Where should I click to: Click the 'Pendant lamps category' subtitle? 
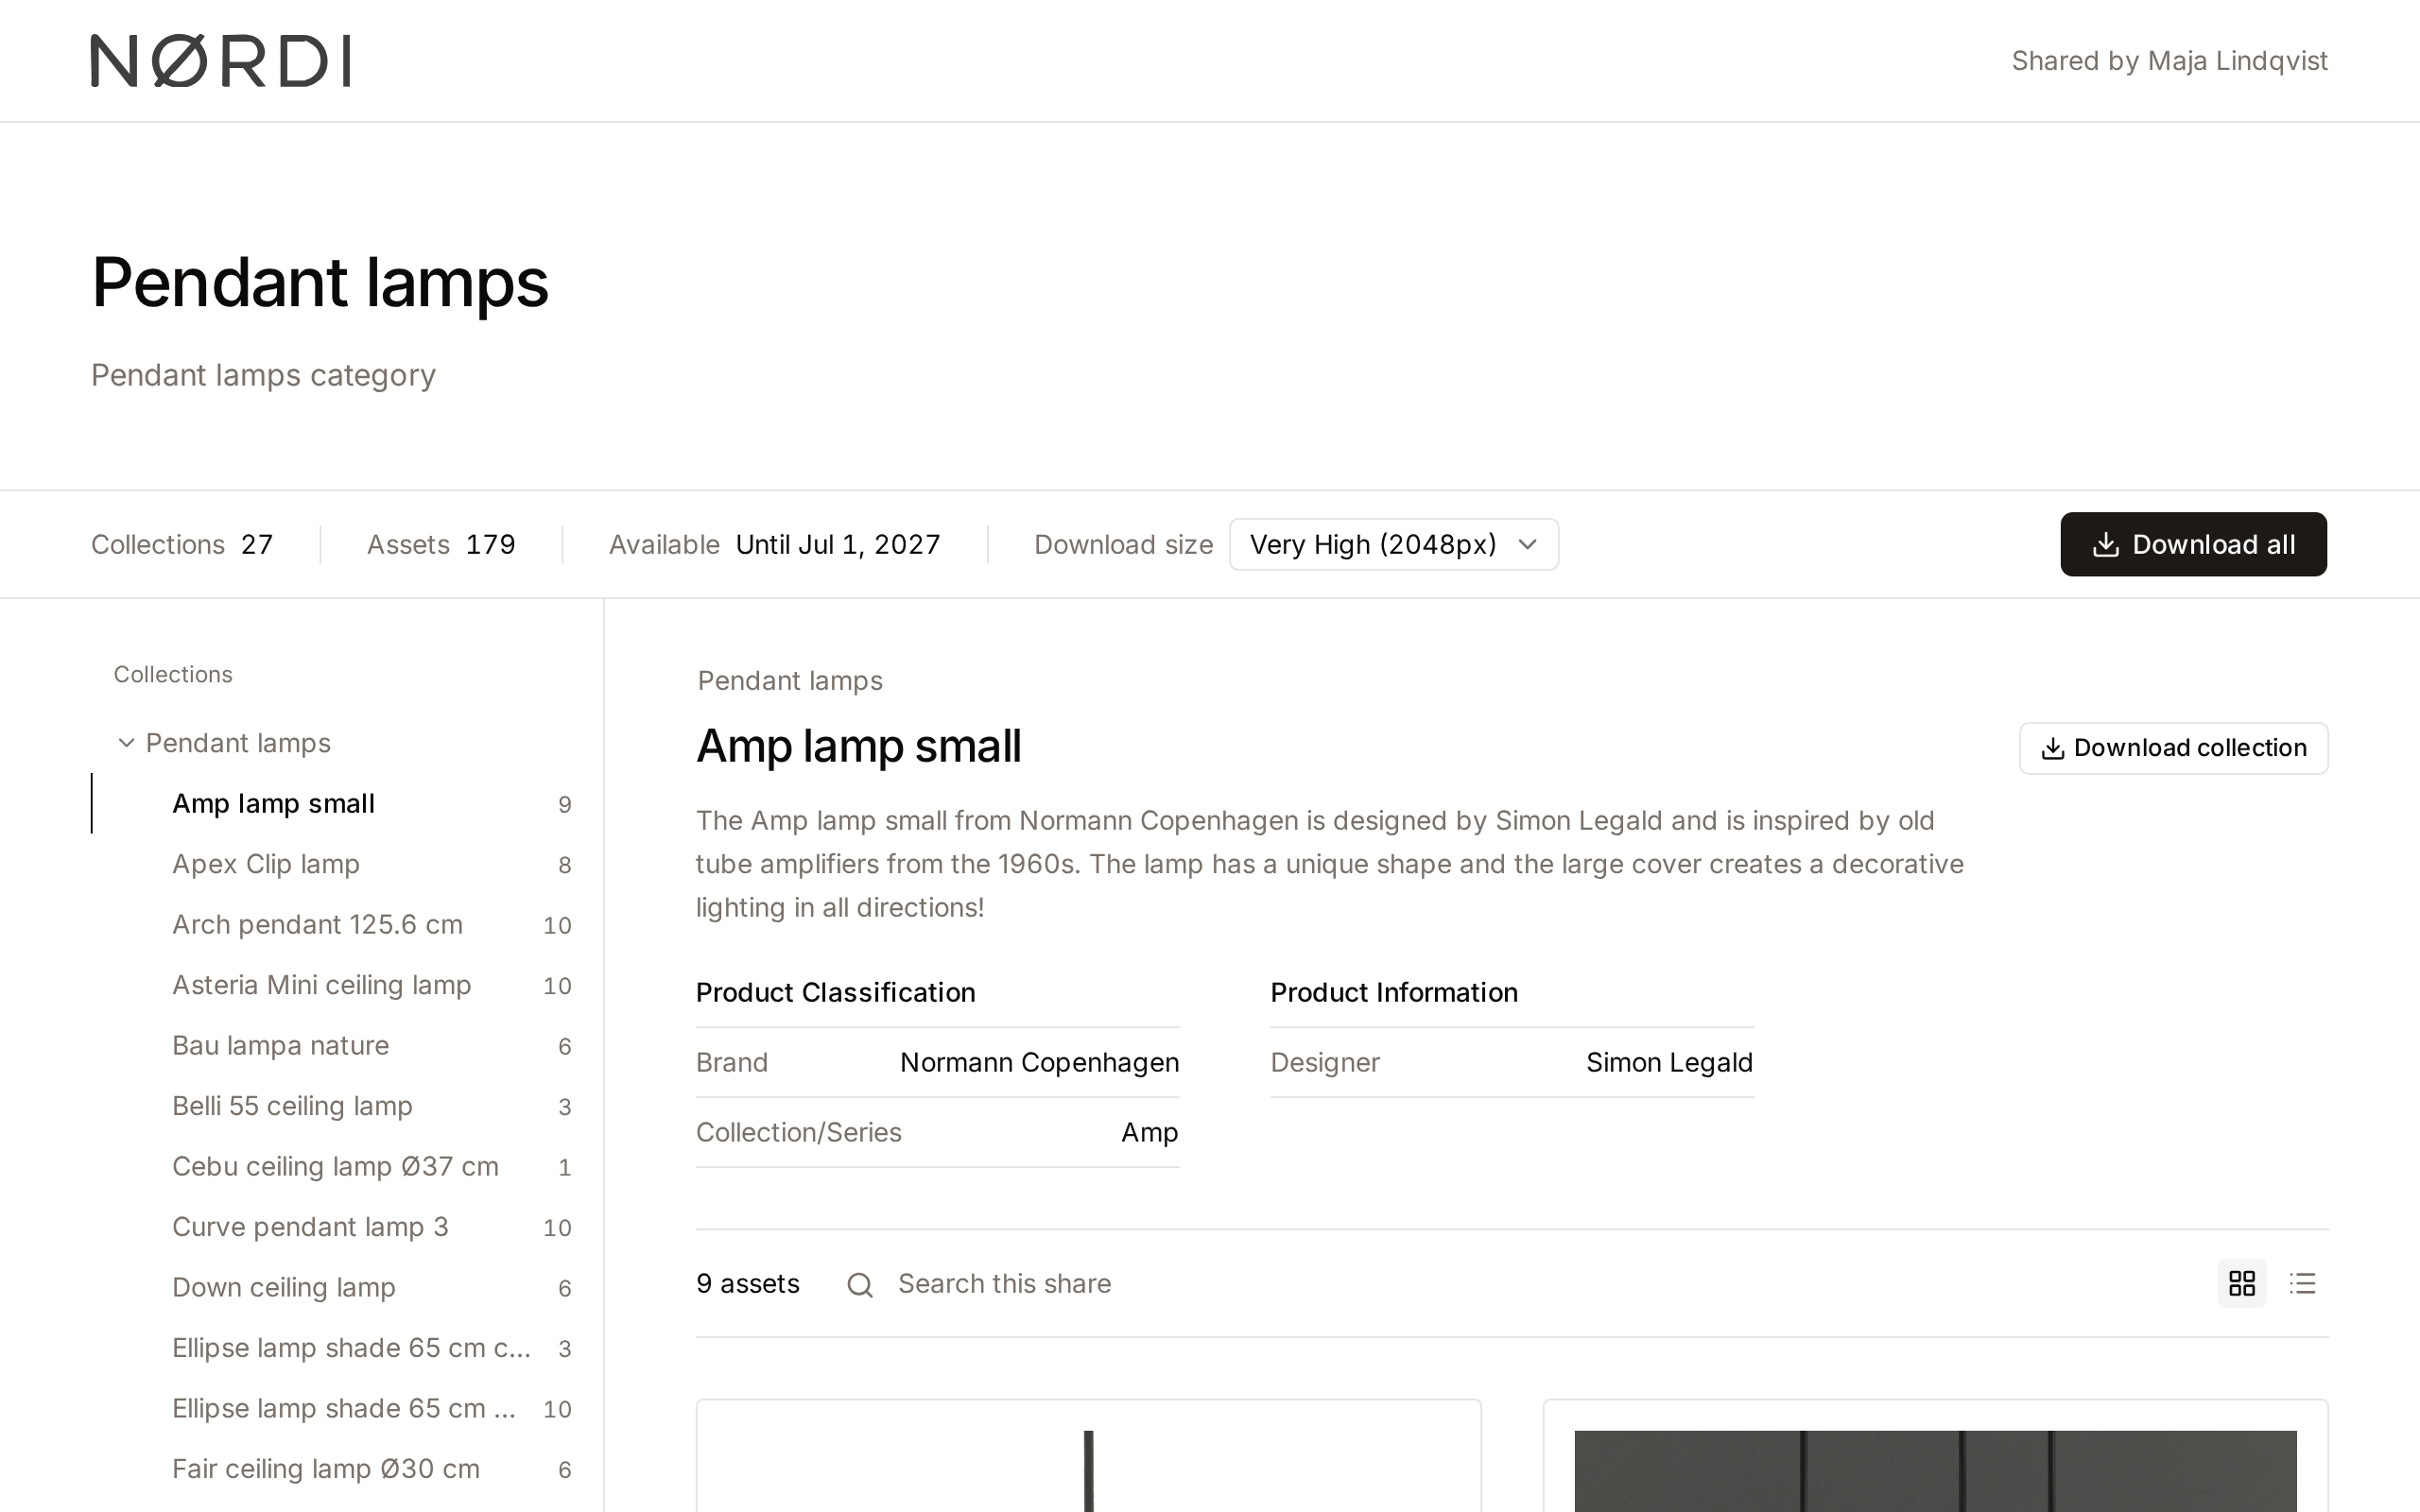pyautogui.click(x=263, y=375)
